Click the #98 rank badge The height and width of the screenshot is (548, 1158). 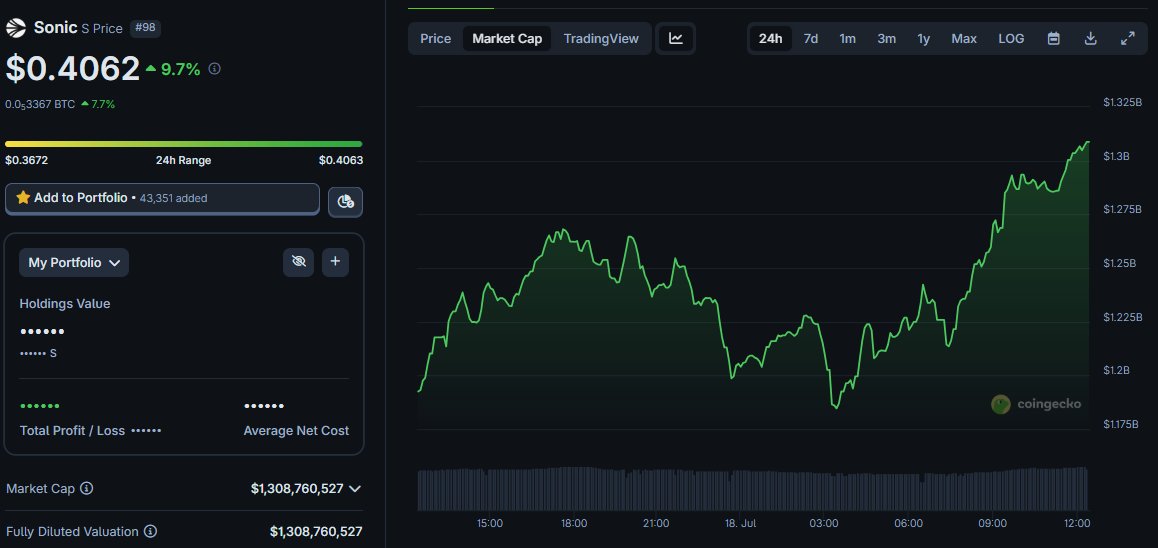tap(145, 28)
